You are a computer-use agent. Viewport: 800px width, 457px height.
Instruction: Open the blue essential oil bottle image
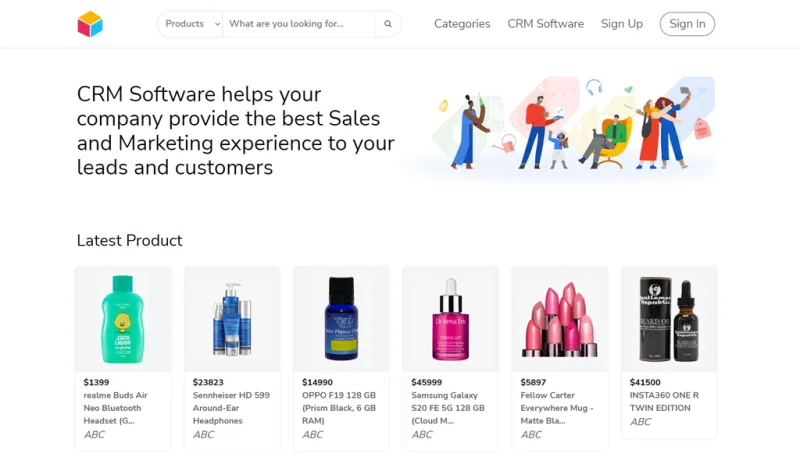pyautogui.click(x=341, y=319)
